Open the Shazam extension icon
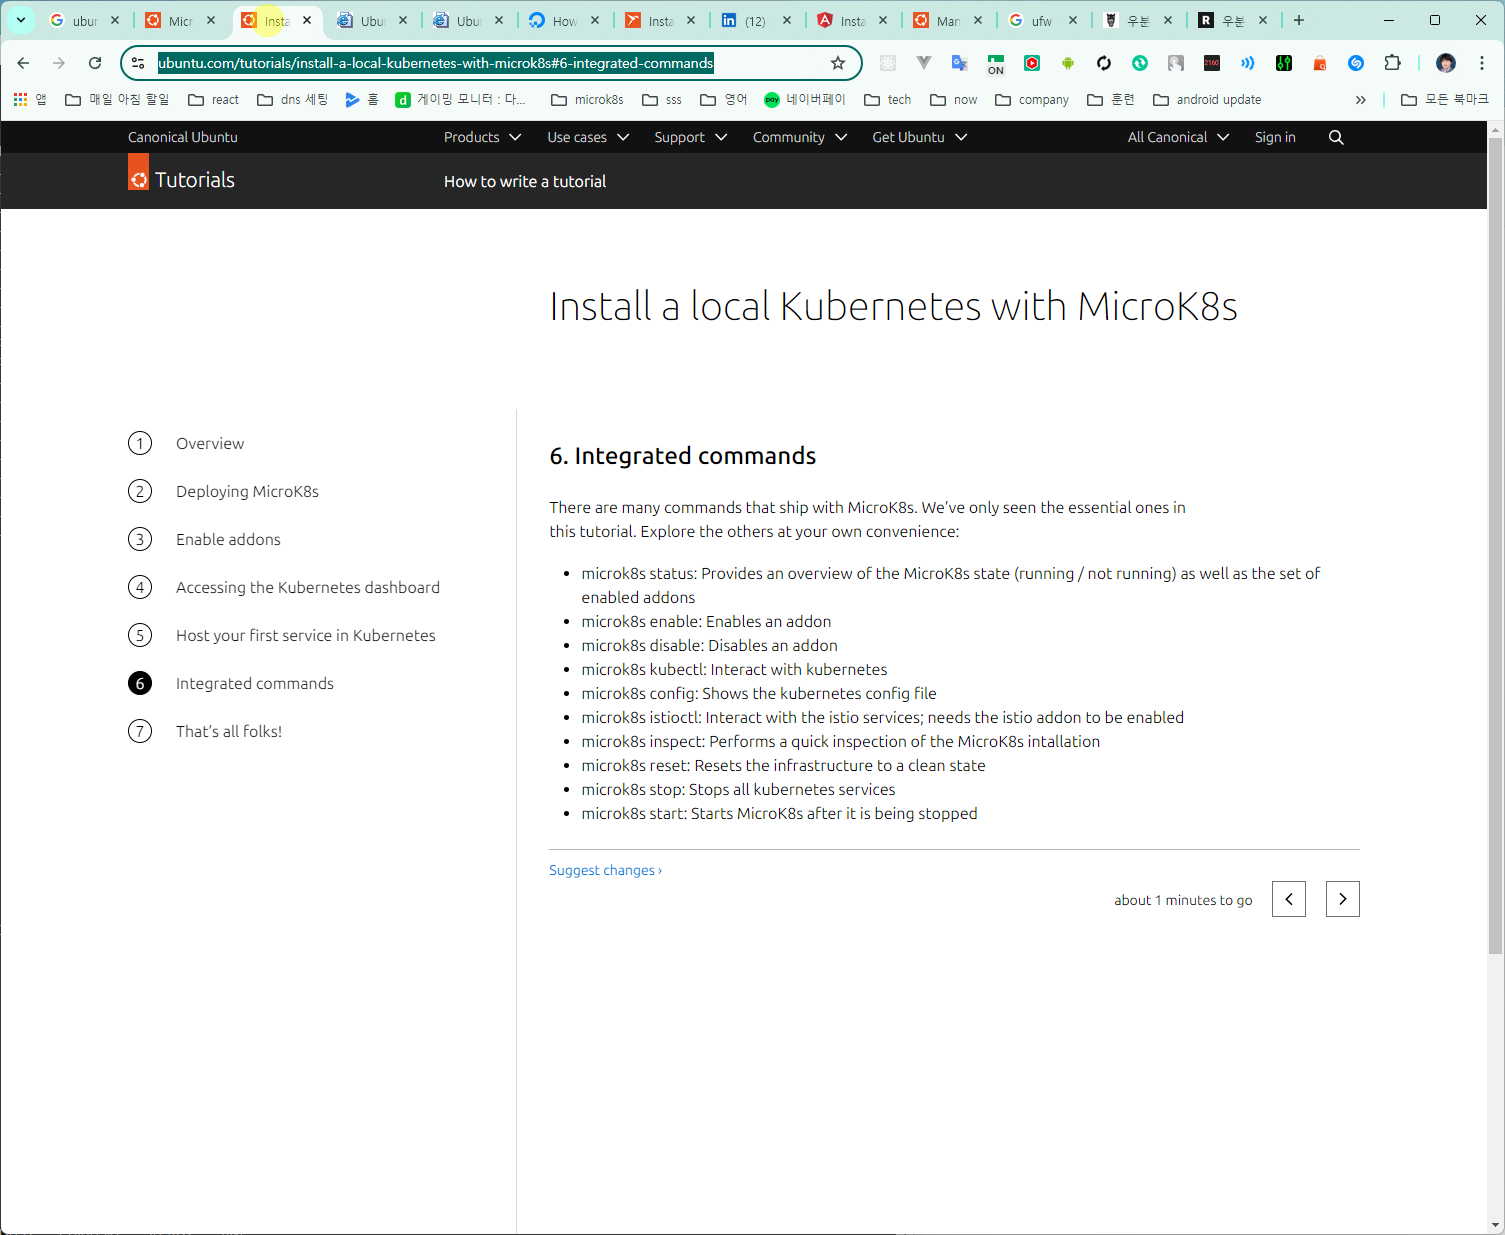Viewport: 1505px width, 1235px height. 1356,63
